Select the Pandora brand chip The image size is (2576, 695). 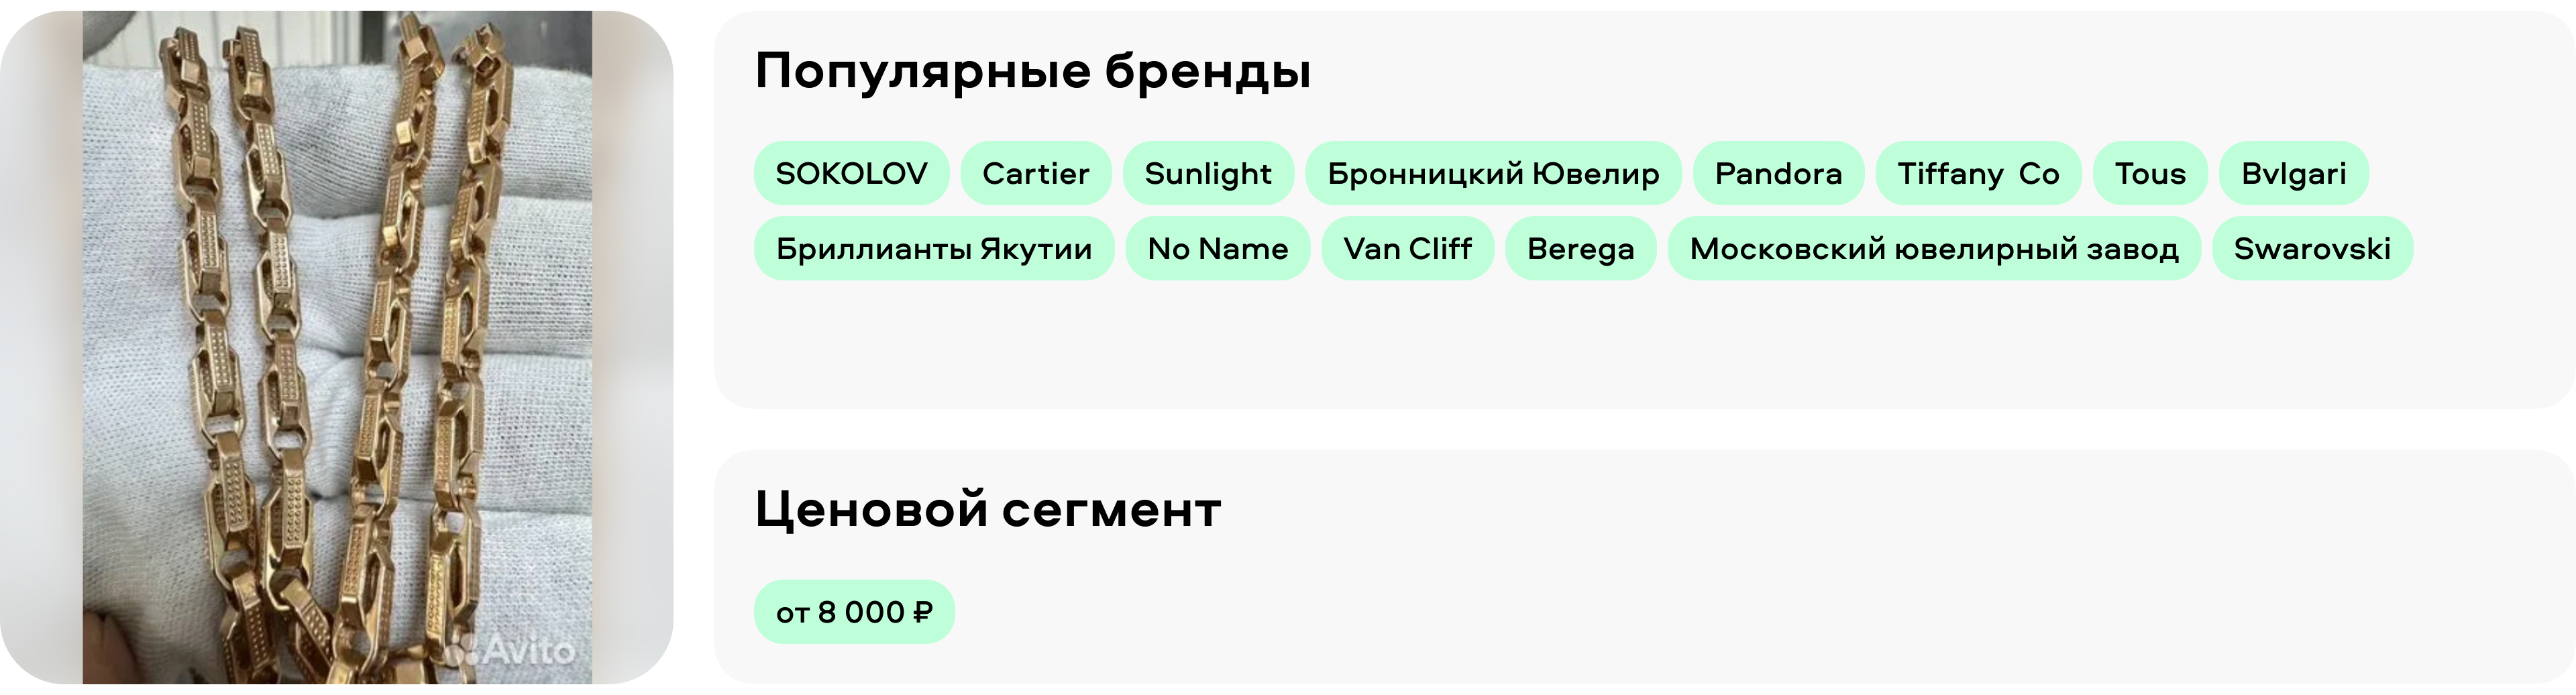point(1778,174)
